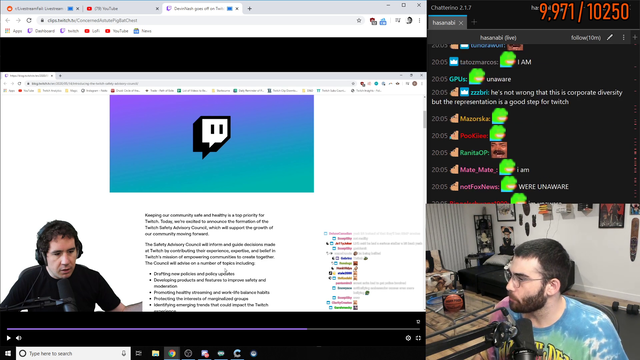
Task: Open Chatterino moderation pencil icon
Action: (610, 38)
